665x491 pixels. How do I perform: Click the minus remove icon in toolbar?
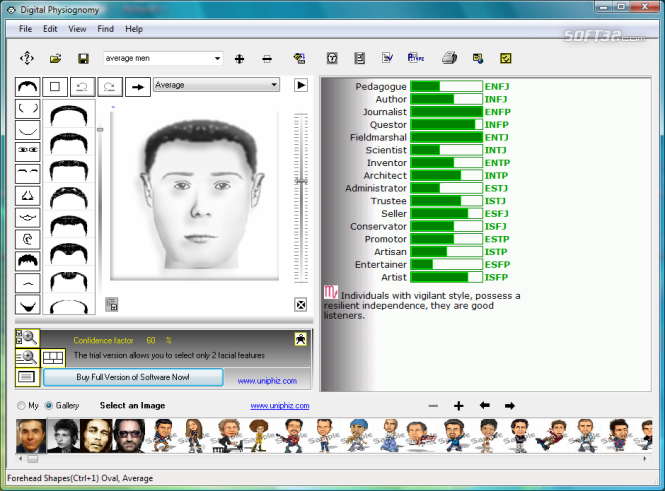(x=267, y=59)
